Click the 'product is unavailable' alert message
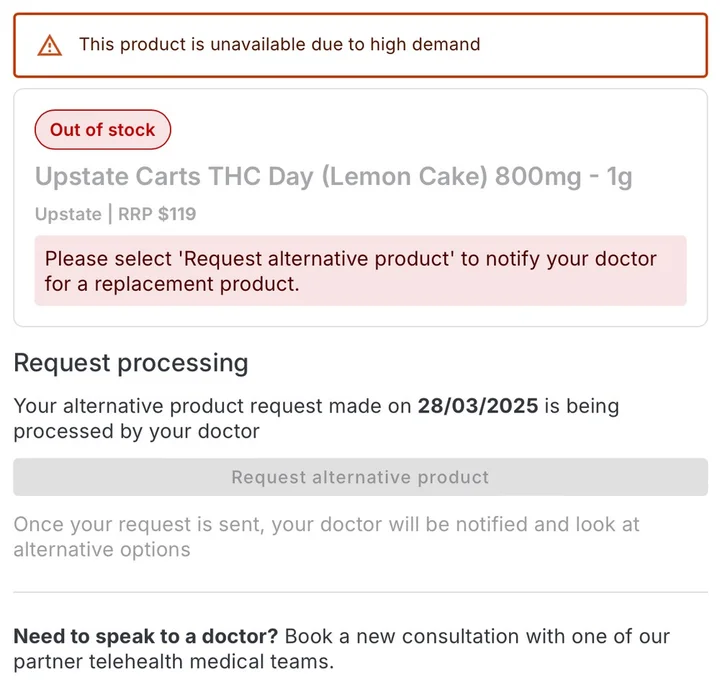The width and height of the screenshot is (720, 696). [x=280, y=45]
